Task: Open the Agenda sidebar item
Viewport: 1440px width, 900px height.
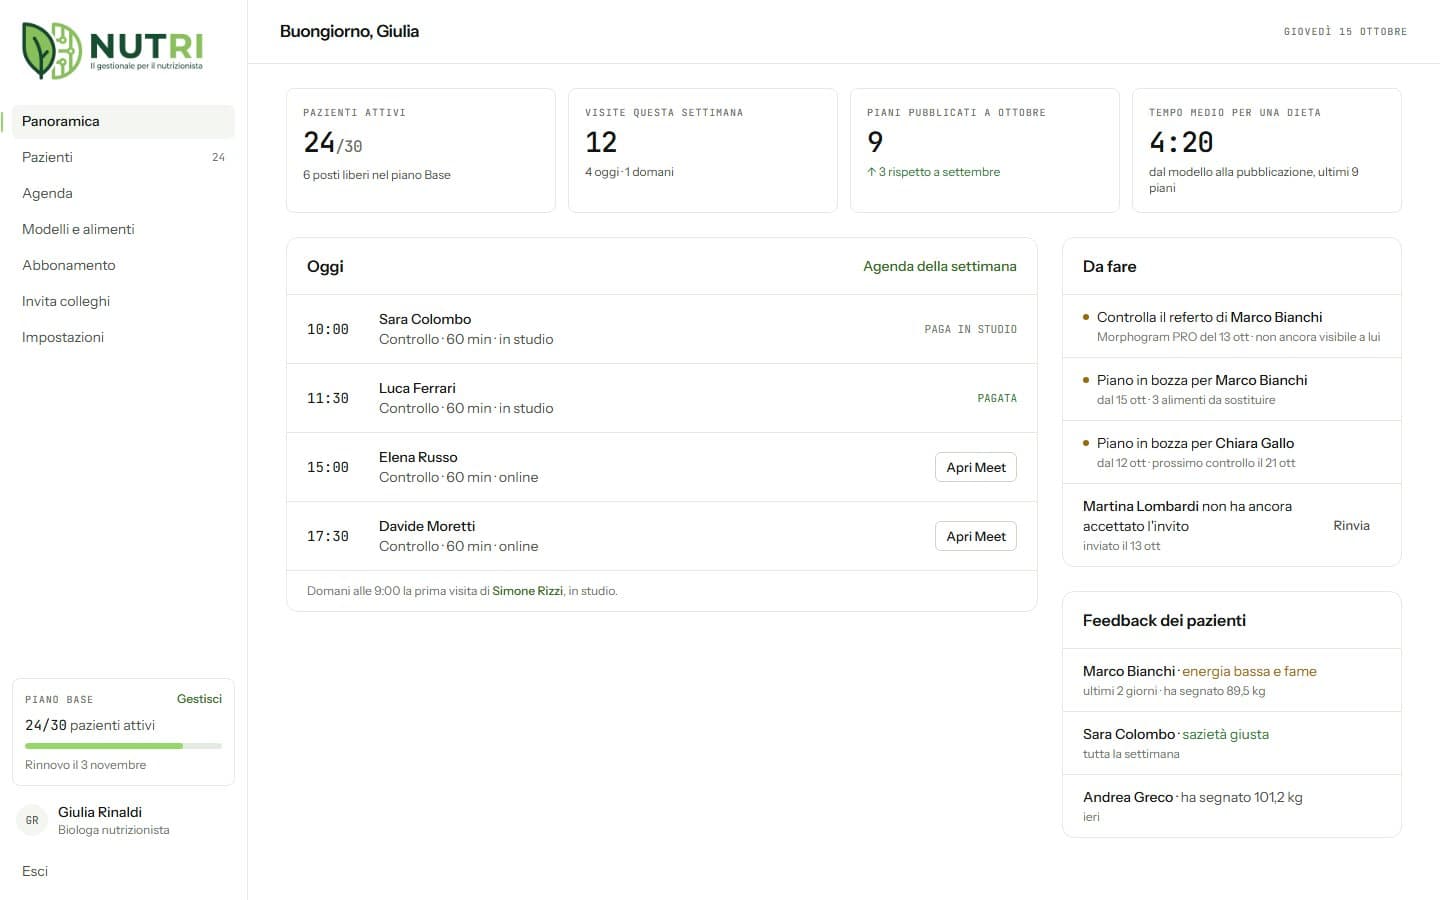Action: tap(123, 193)
